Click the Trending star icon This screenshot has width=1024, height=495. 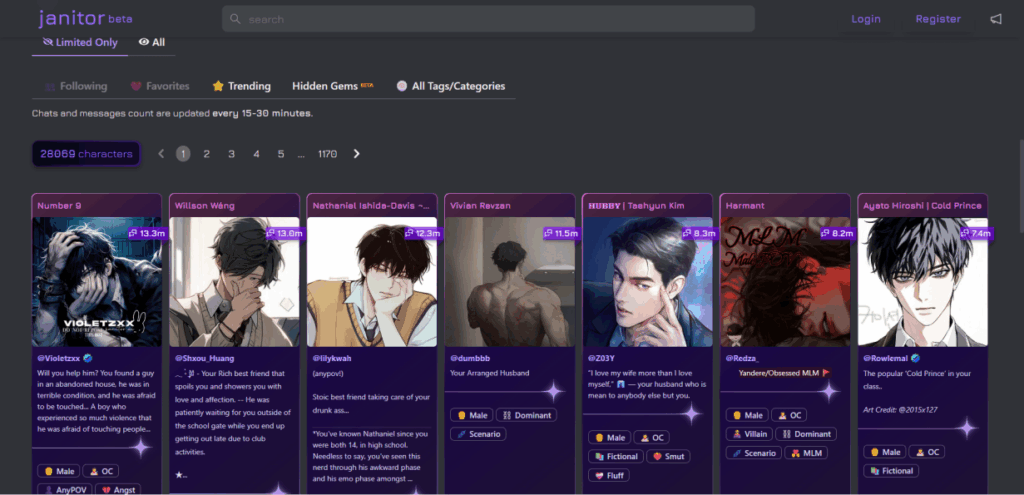pos(217,86)
